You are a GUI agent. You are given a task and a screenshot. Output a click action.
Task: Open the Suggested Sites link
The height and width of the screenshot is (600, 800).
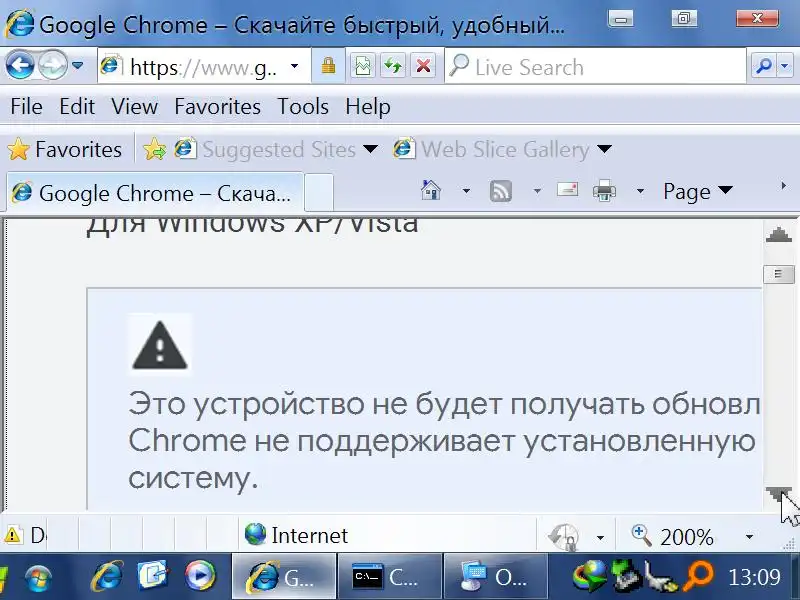coord(276,149)
